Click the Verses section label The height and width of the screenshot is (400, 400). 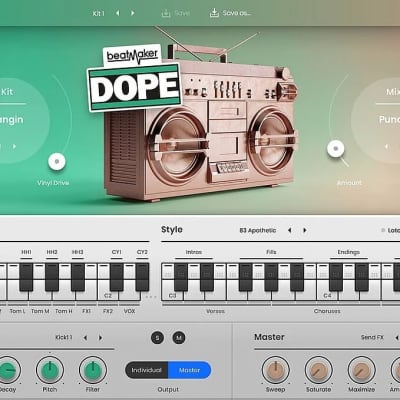pyautogui.click(x=215, y=311)
